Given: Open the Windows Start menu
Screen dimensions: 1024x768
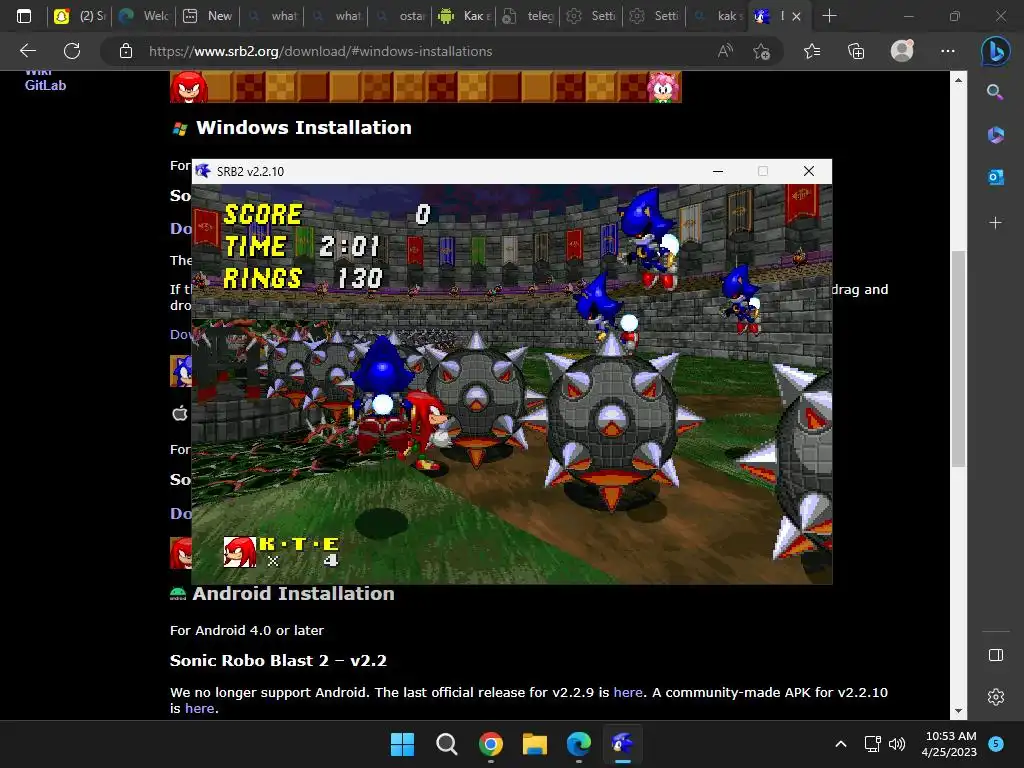Looking at the screenshot, I should coord(402,744).
